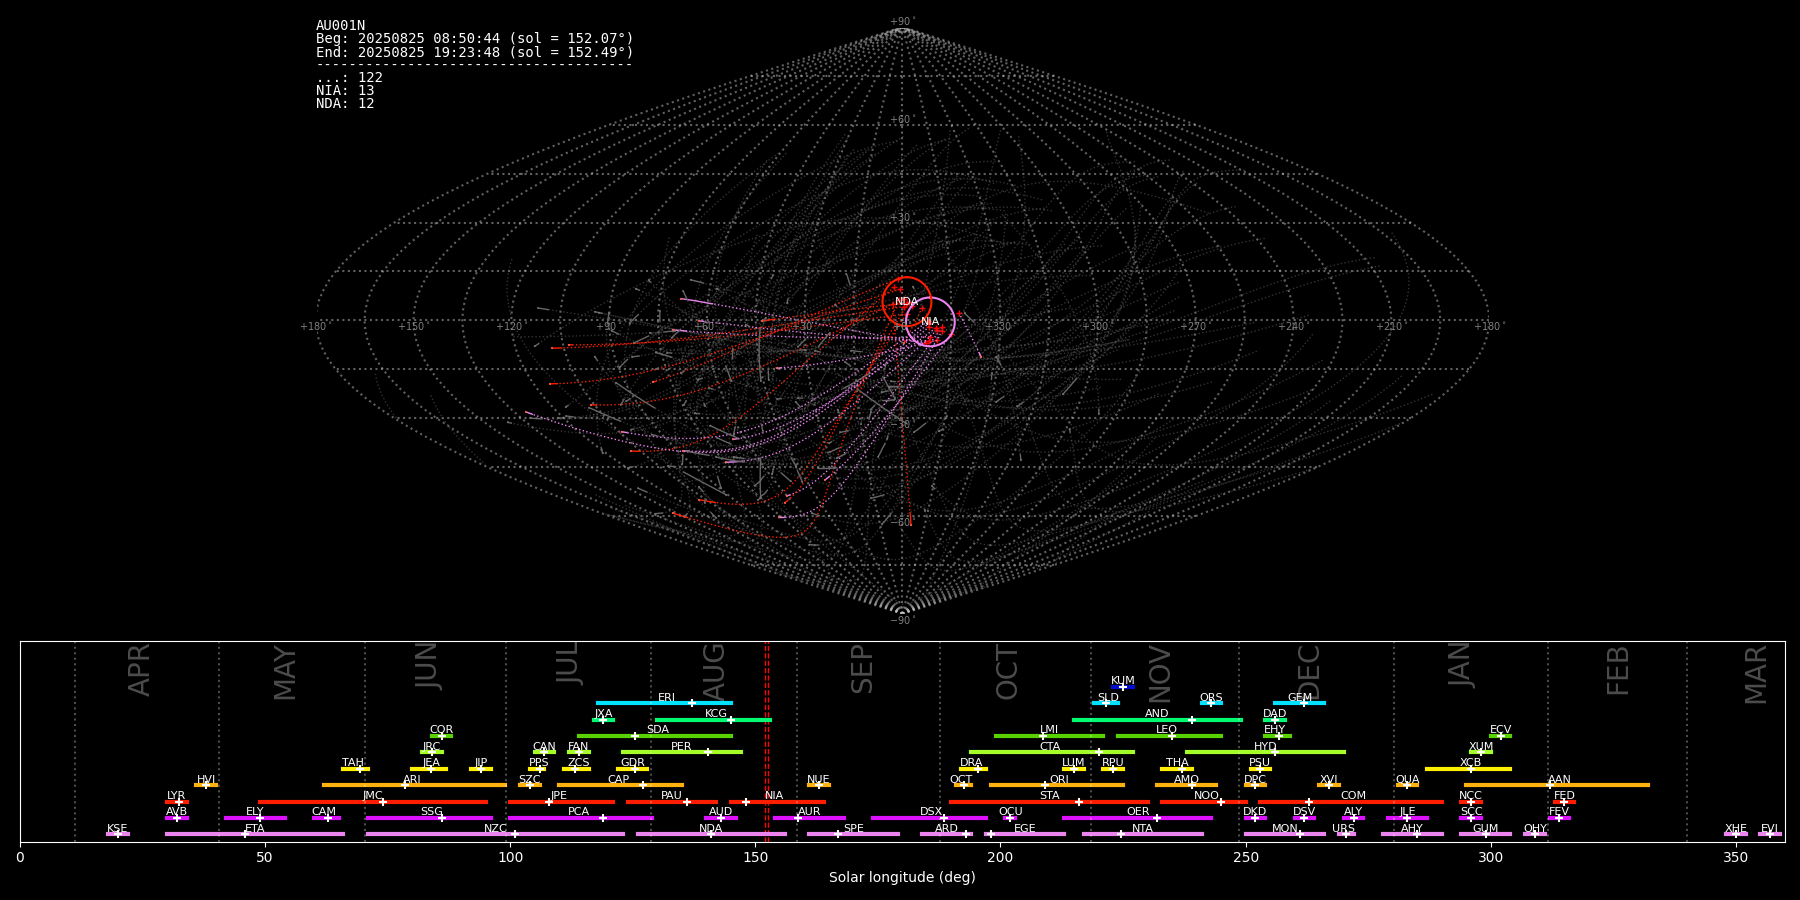Screen dimensions: 1800x900
Task: Click the green LEO shower bar
Action: point(1169,736)
